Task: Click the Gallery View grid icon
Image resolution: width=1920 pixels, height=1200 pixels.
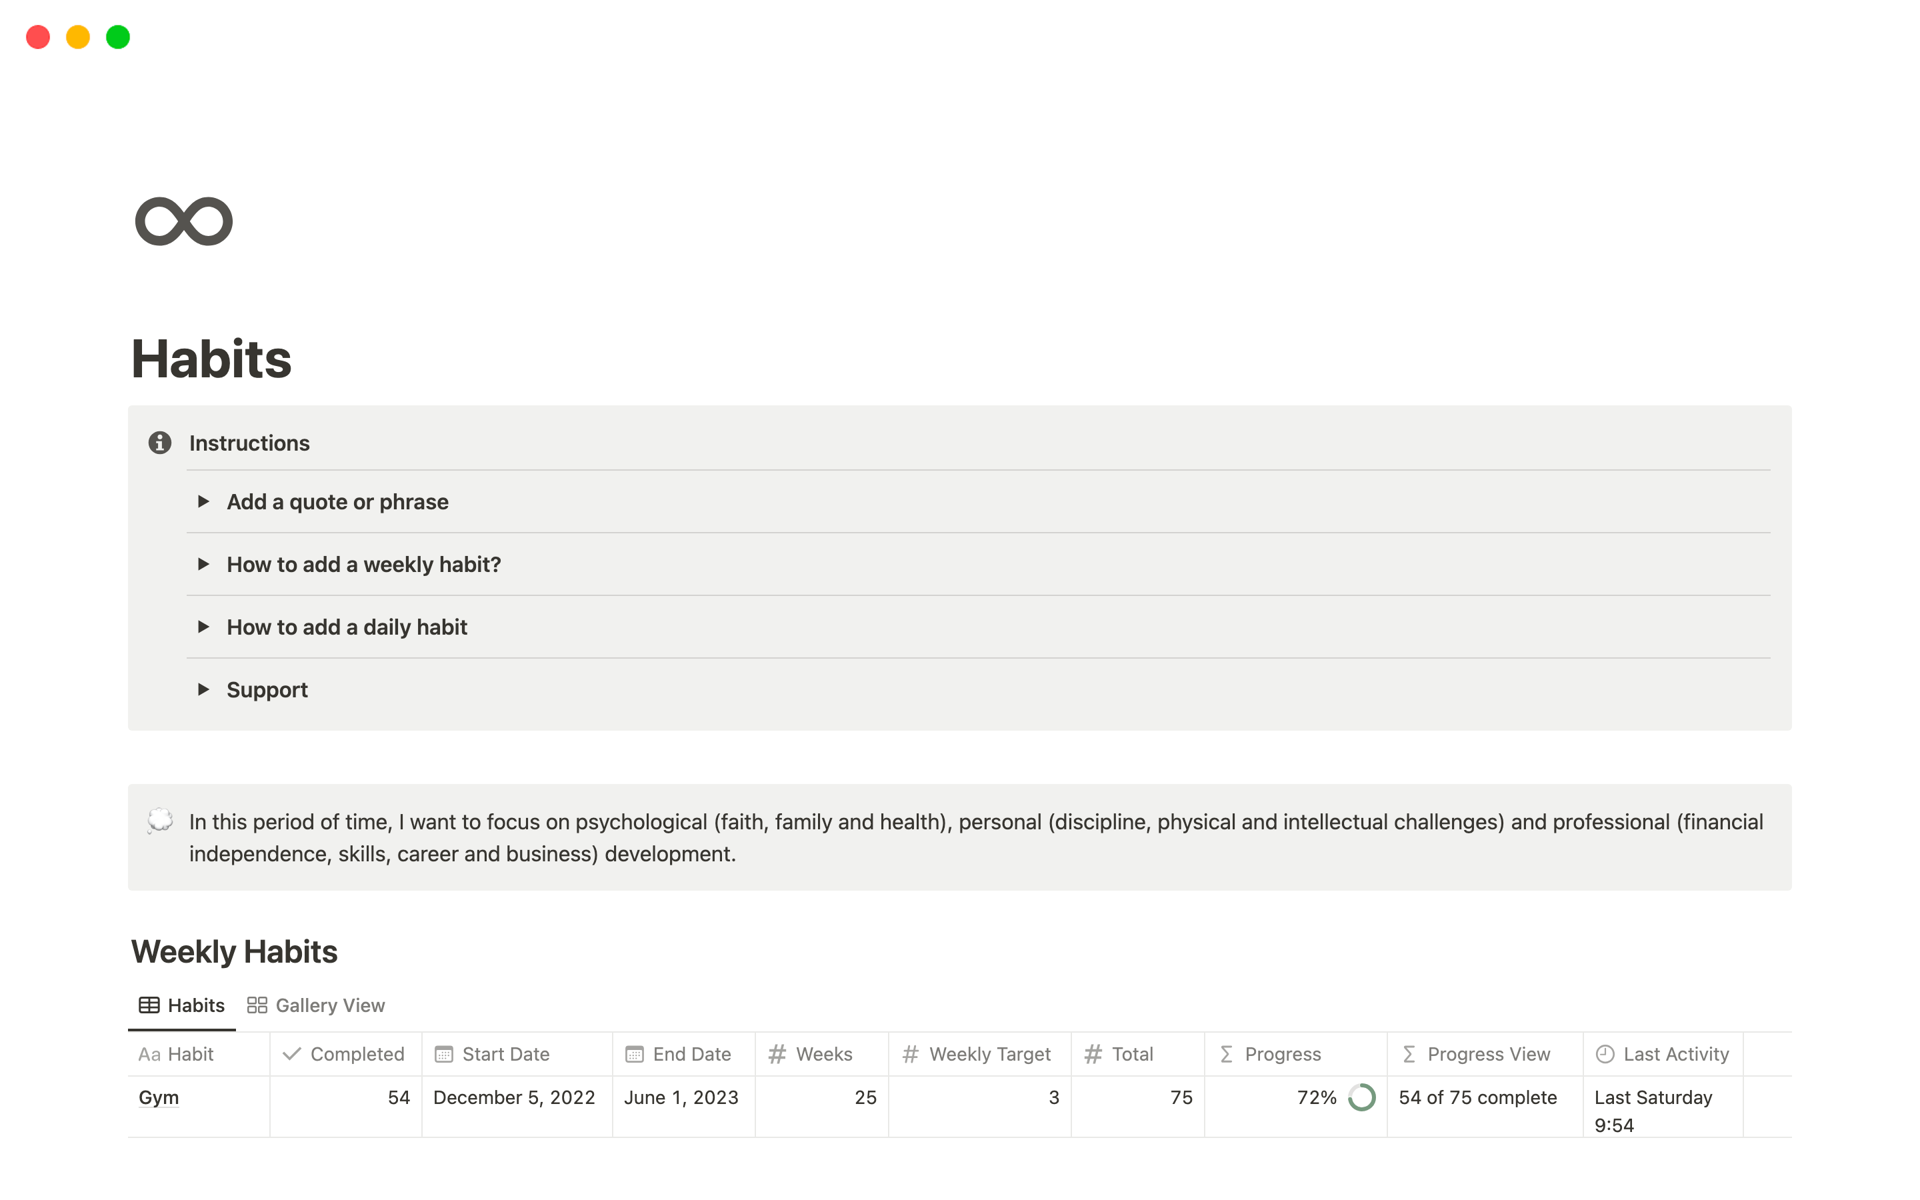Action: pyautogui.click(x=257, y=1005)
